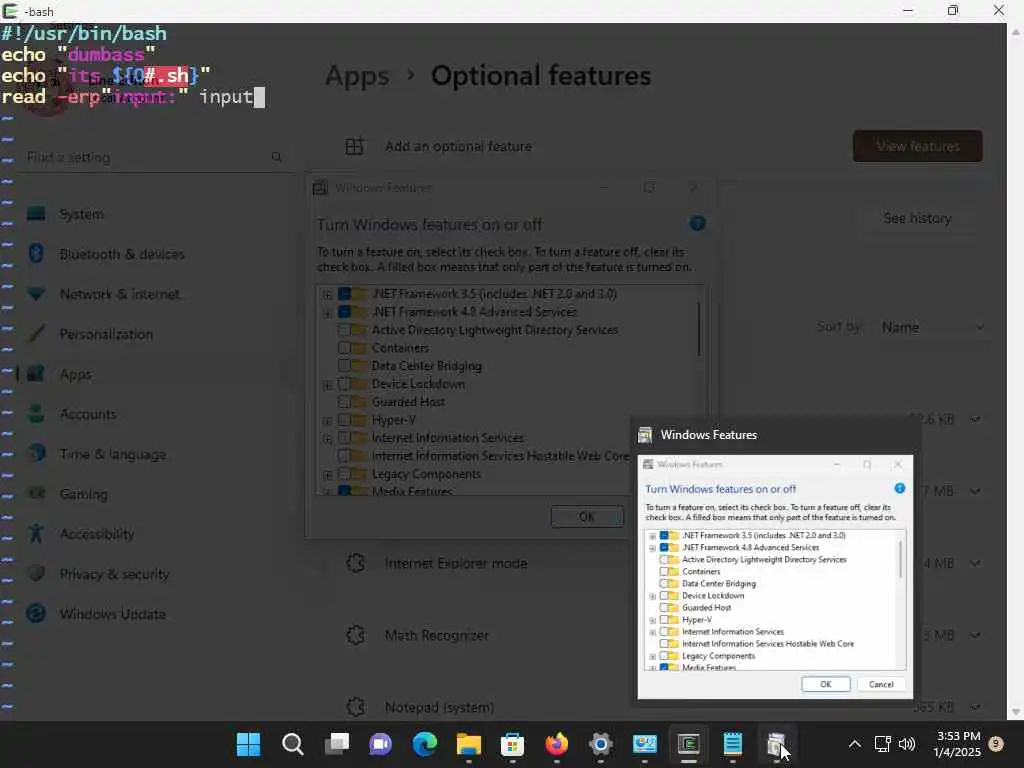Image resolution: width=1024 pixels, height=768 pixels.
Task: Click the "#!/usr/bin/bash" line in the terminal
Action: click(84, 33)
